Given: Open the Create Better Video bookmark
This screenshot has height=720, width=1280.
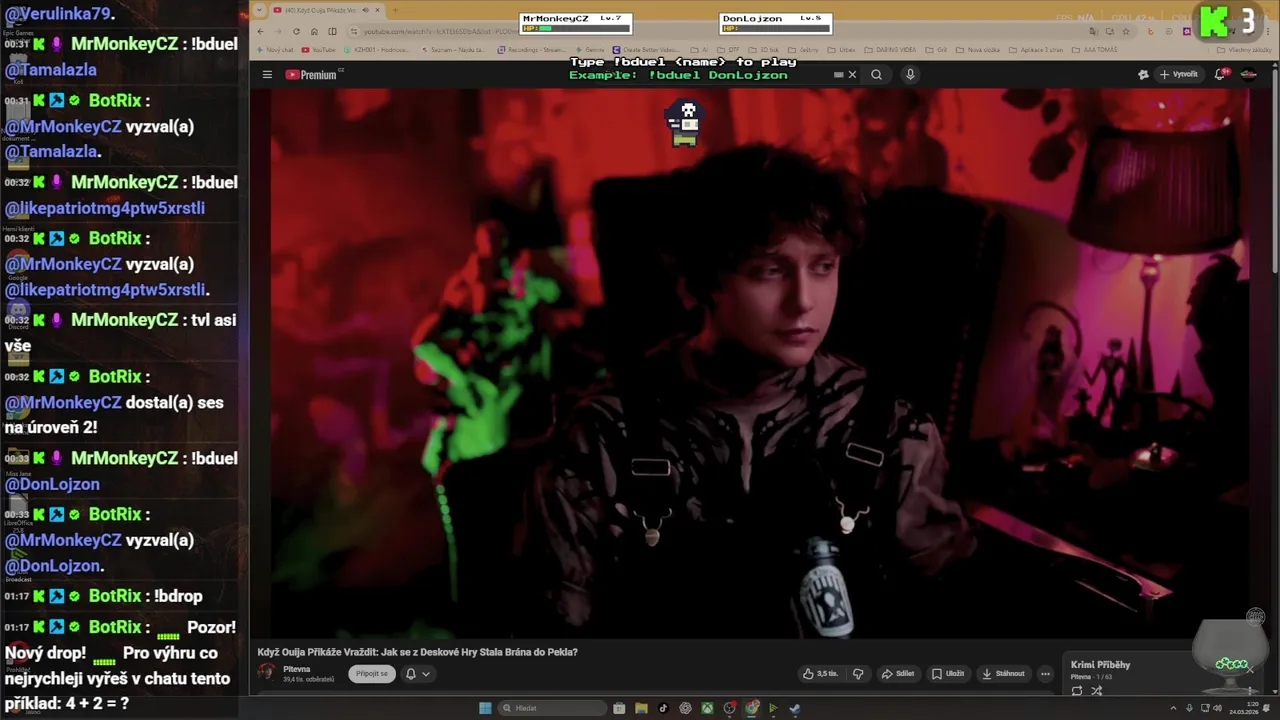Looking at the screenshot, I should [x=647, y=50].
